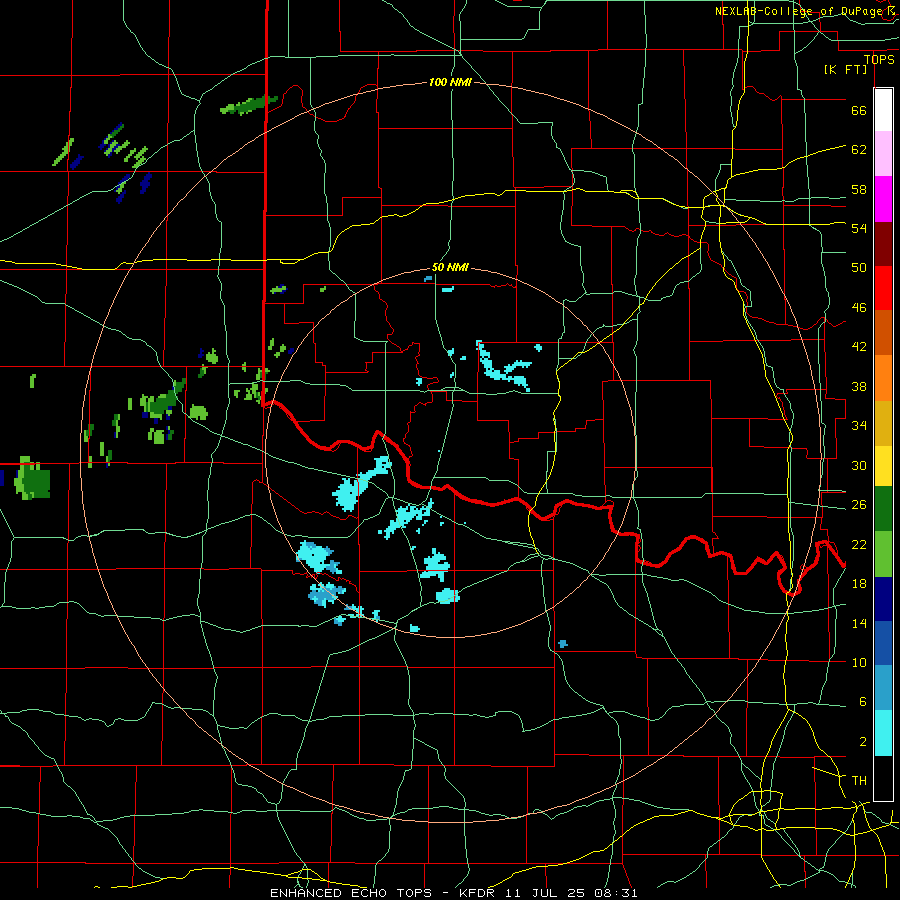Click the legend value "62"

tap(859, 150)
